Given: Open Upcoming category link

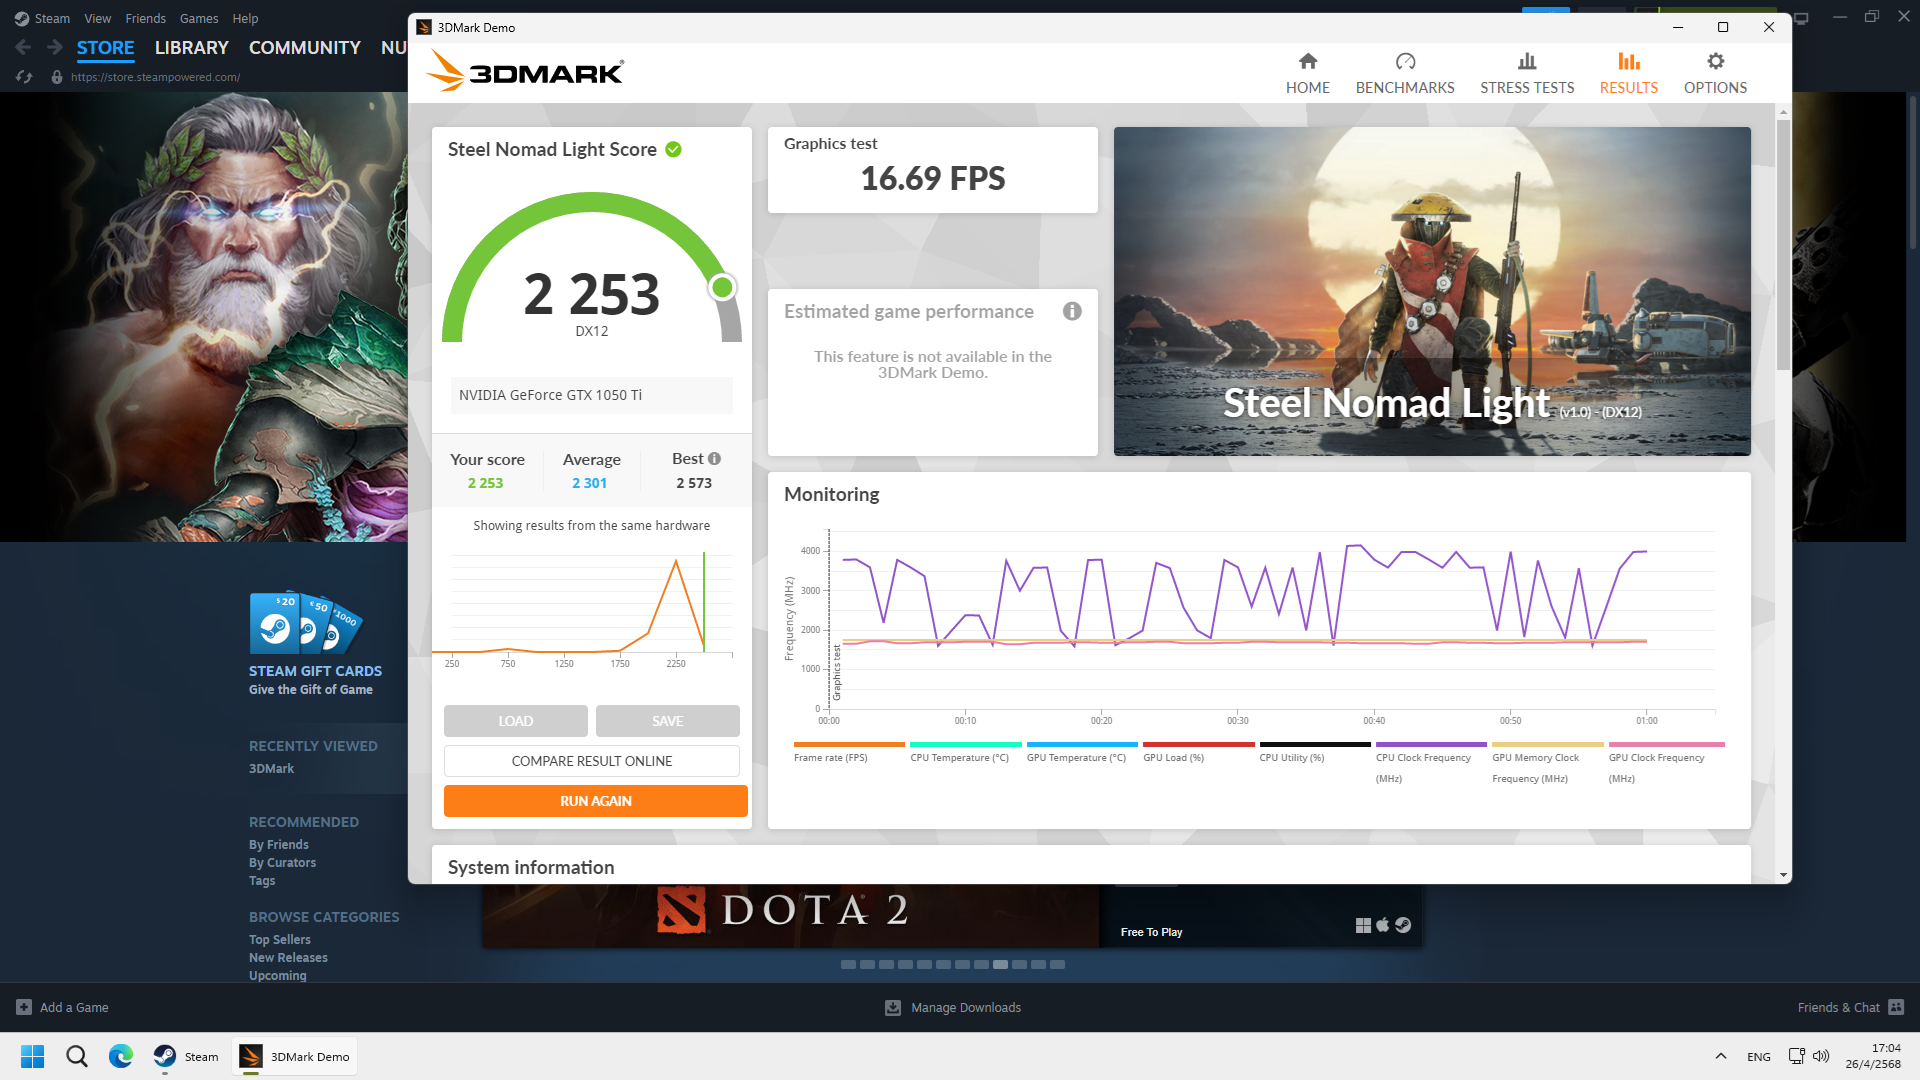Looking at the screenshot, I should (277, 976).
